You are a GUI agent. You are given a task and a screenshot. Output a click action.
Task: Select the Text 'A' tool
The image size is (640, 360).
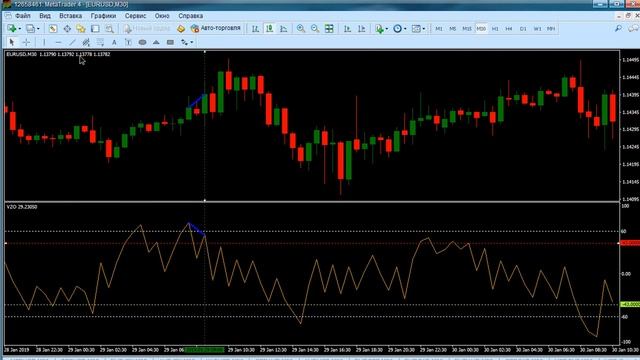(x=114, y=42)
